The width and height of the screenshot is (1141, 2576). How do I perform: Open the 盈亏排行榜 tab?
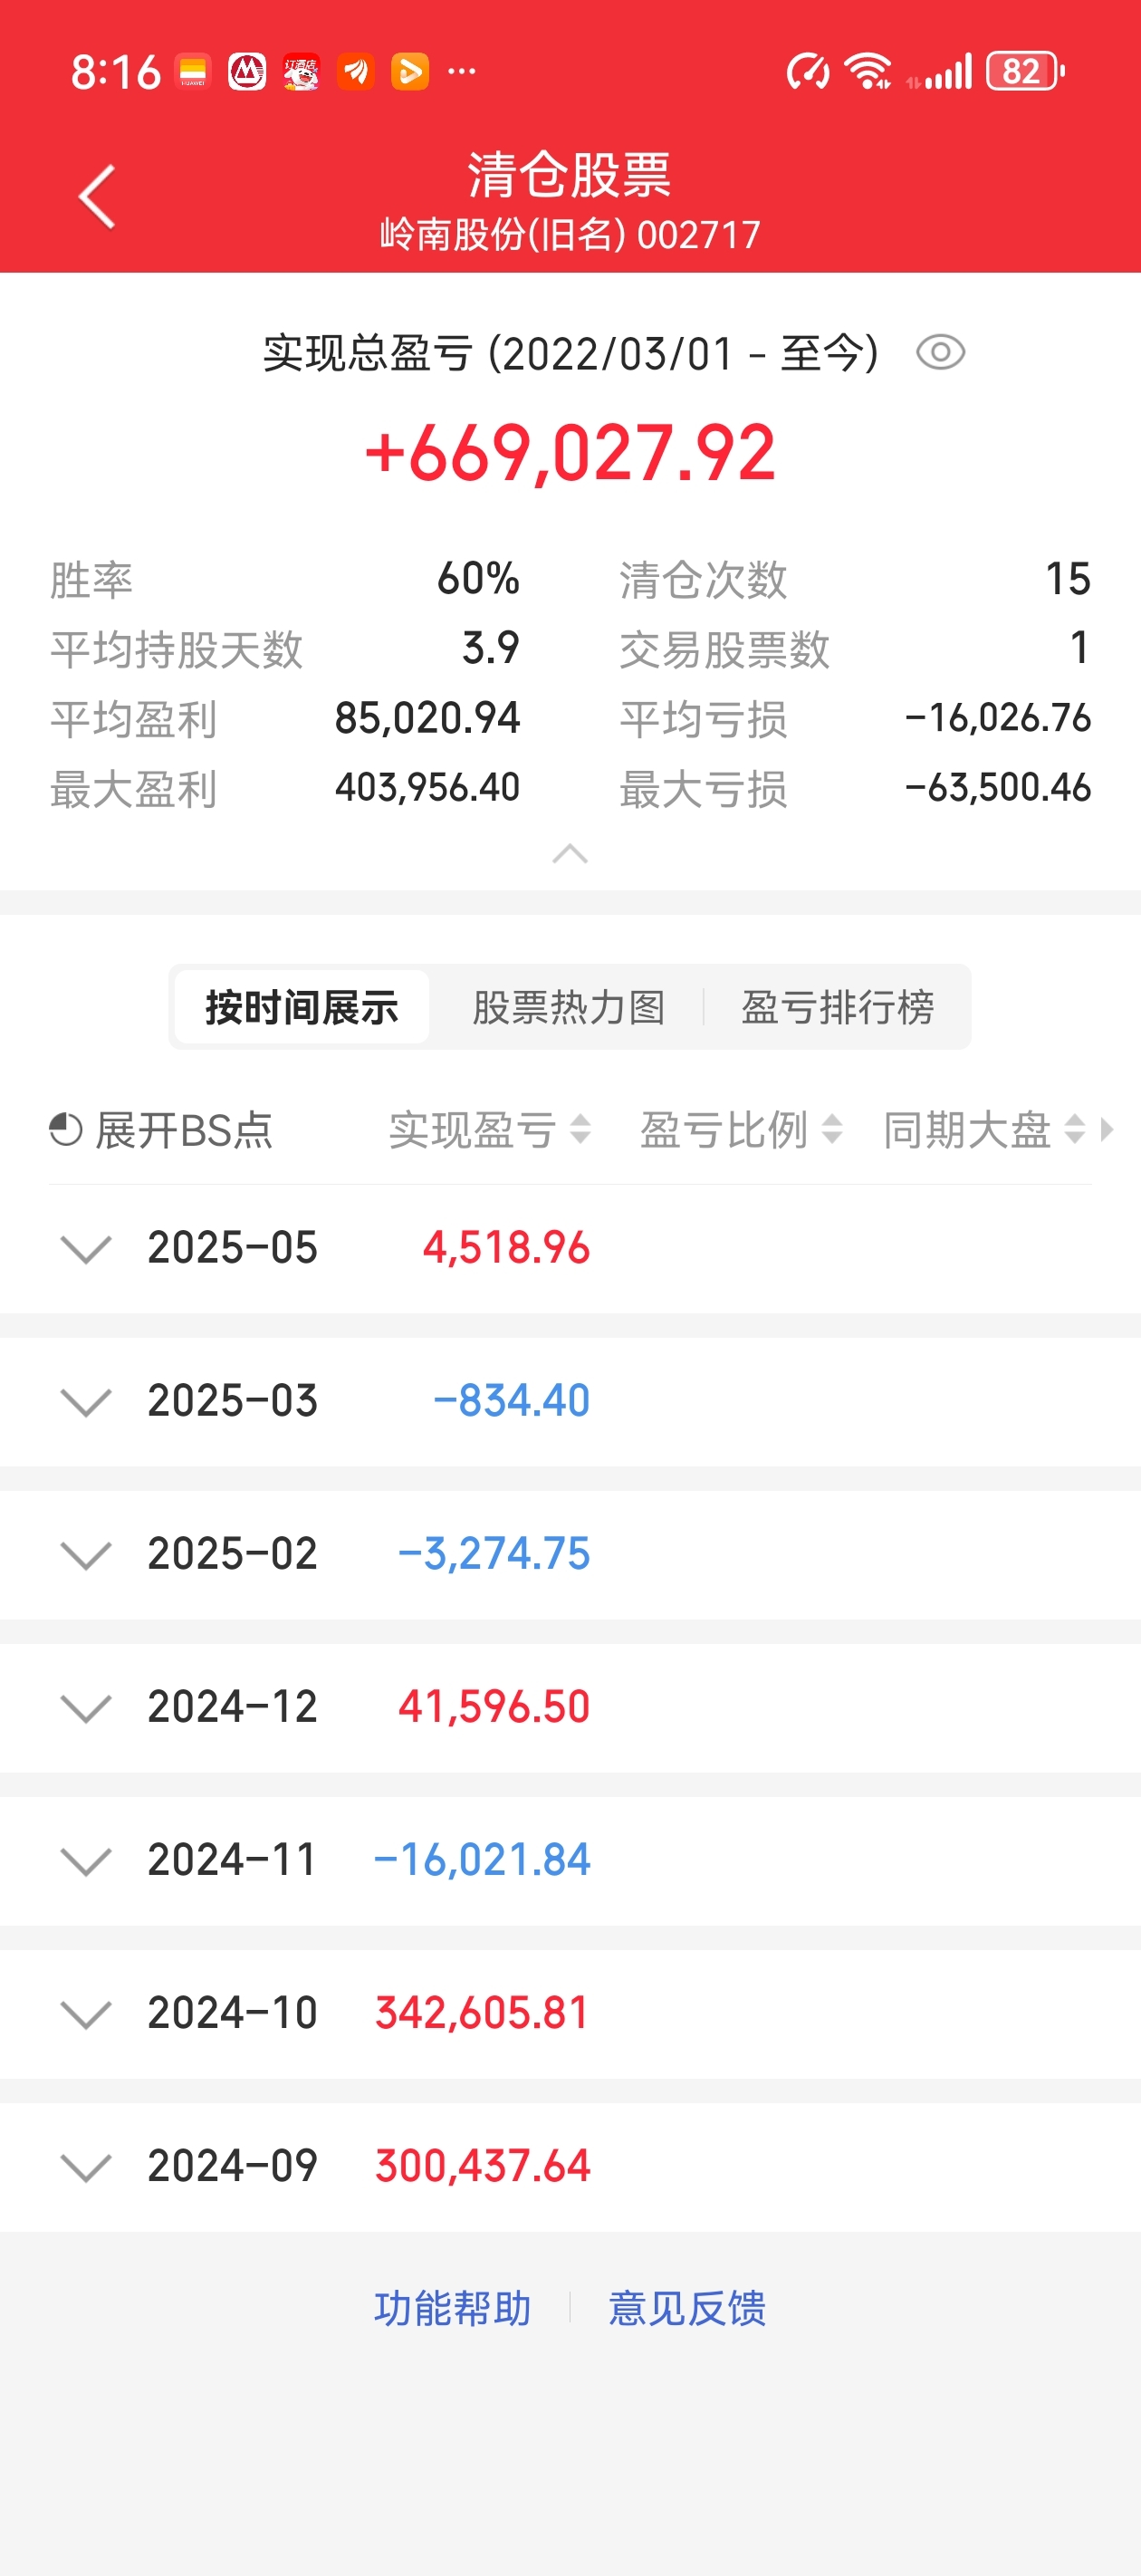(837, 1007)
